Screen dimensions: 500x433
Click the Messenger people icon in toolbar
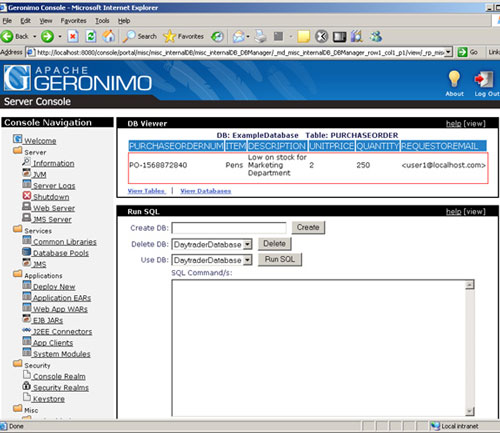pos(375,36)
